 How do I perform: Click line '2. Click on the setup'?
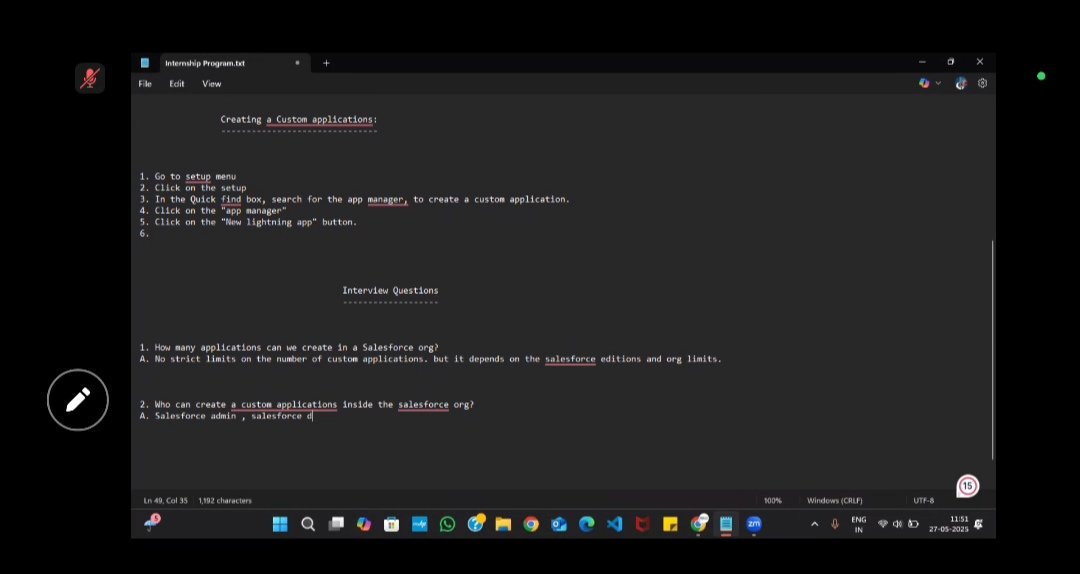[x=192, y=187]
